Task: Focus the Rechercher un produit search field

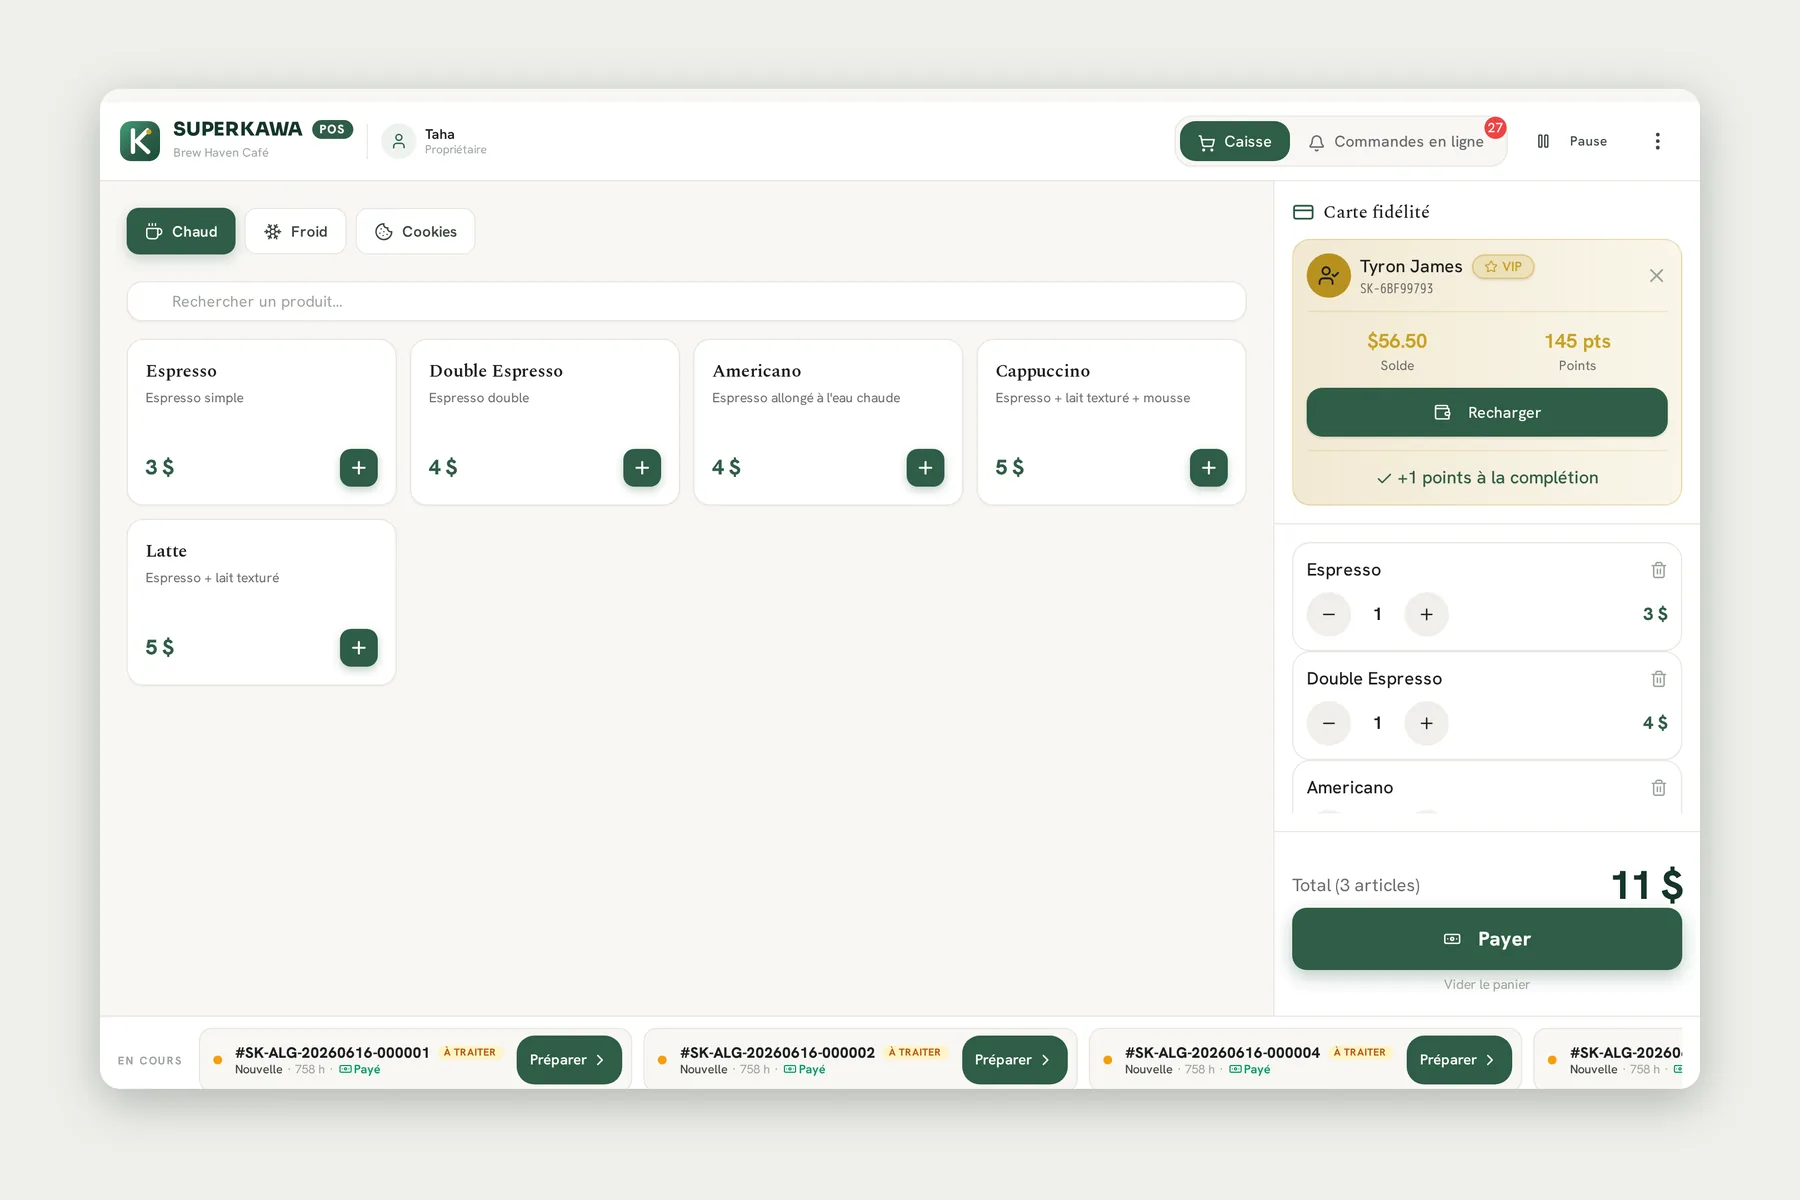Action: 686,301
